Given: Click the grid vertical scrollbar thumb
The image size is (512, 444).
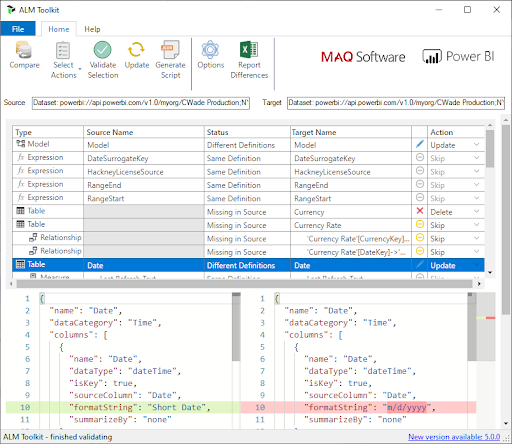Looking at the screenshot, I should click(490, 149).
